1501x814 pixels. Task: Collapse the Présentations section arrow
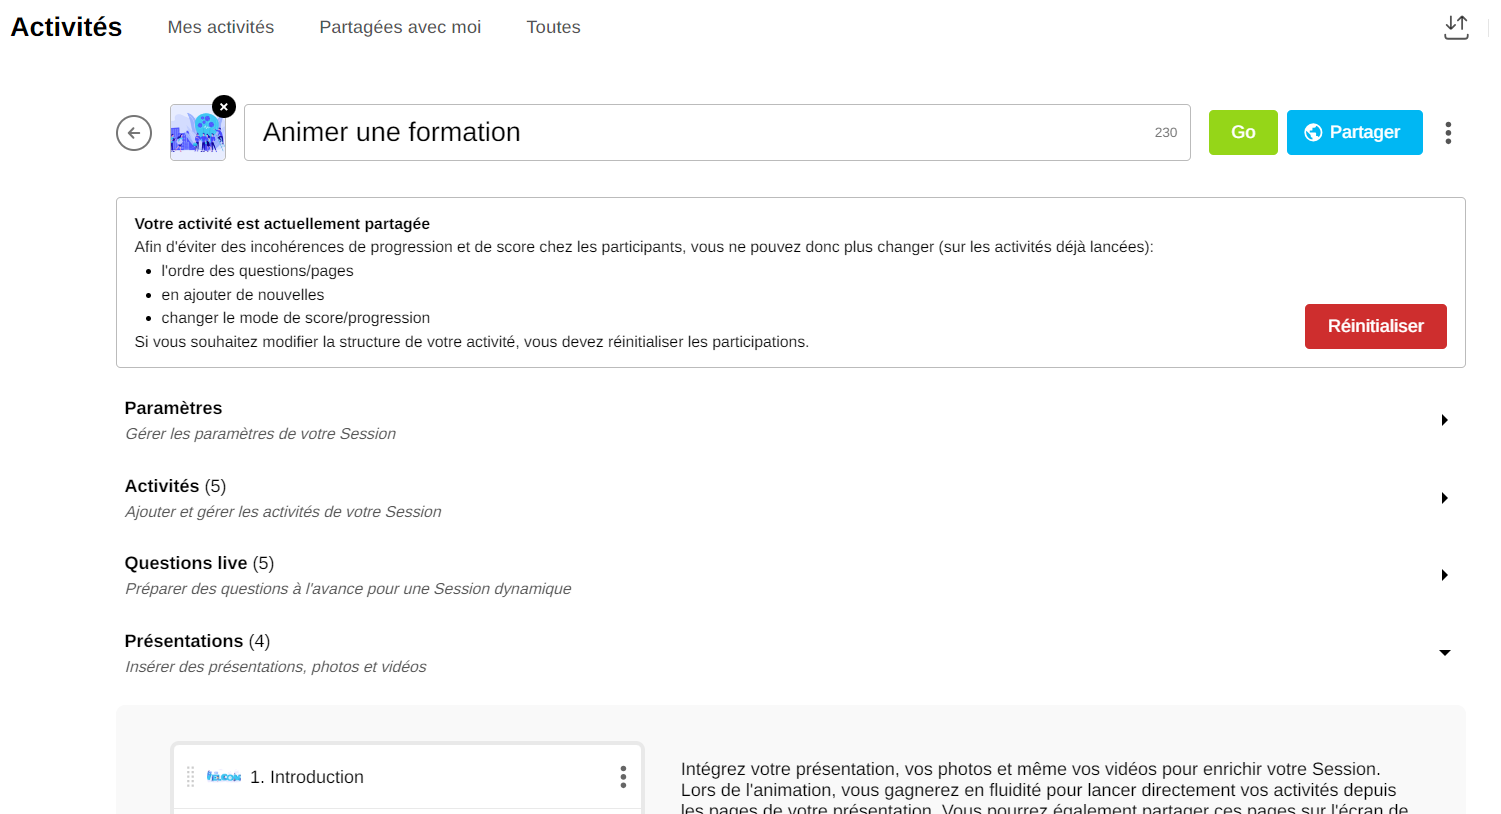click(x=1444, y=653)
